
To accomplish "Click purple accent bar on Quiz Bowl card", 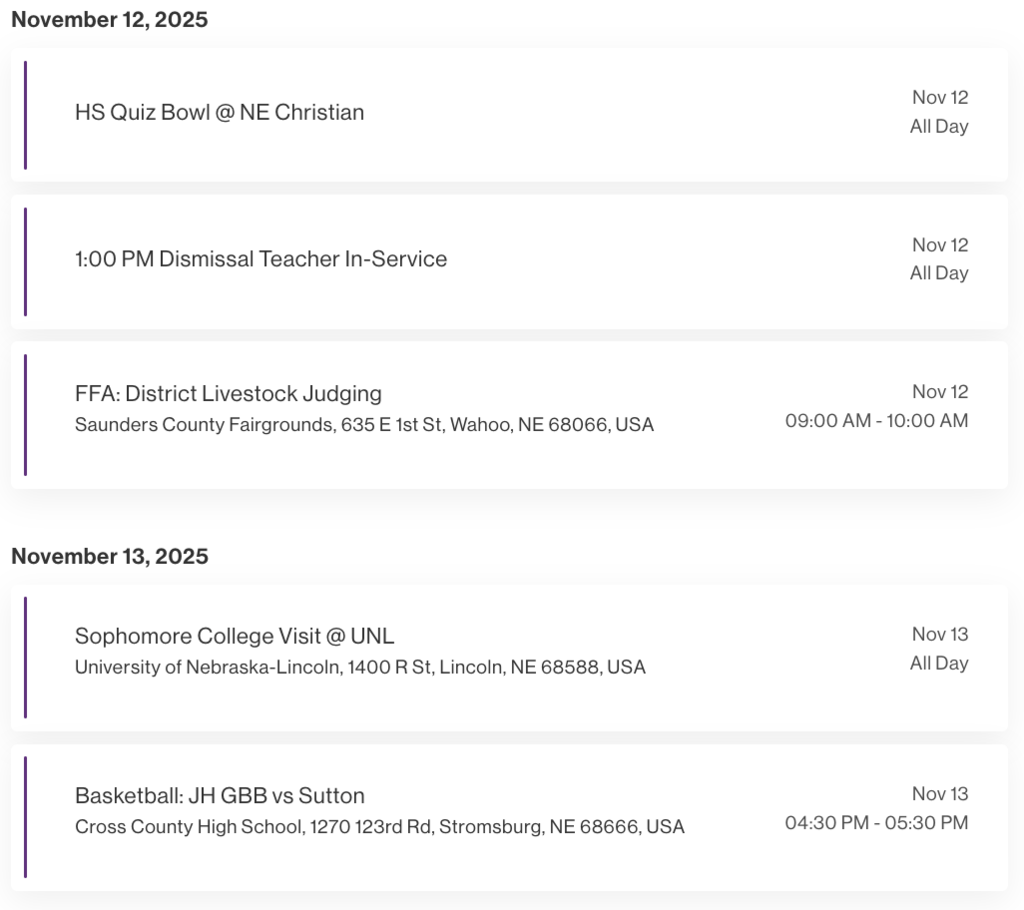I will [25, 115].
